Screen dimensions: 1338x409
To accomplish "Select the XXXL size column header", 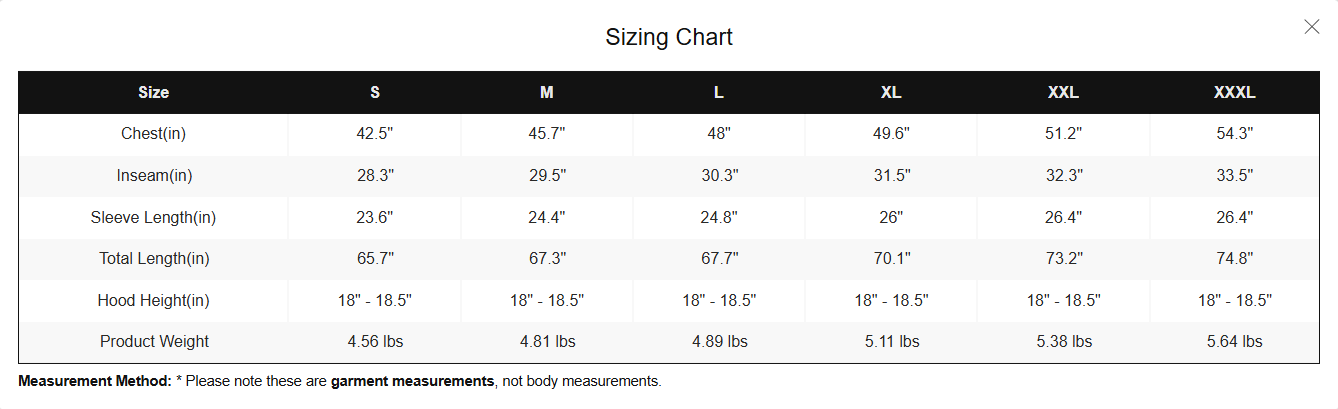I will (1235, 92).
